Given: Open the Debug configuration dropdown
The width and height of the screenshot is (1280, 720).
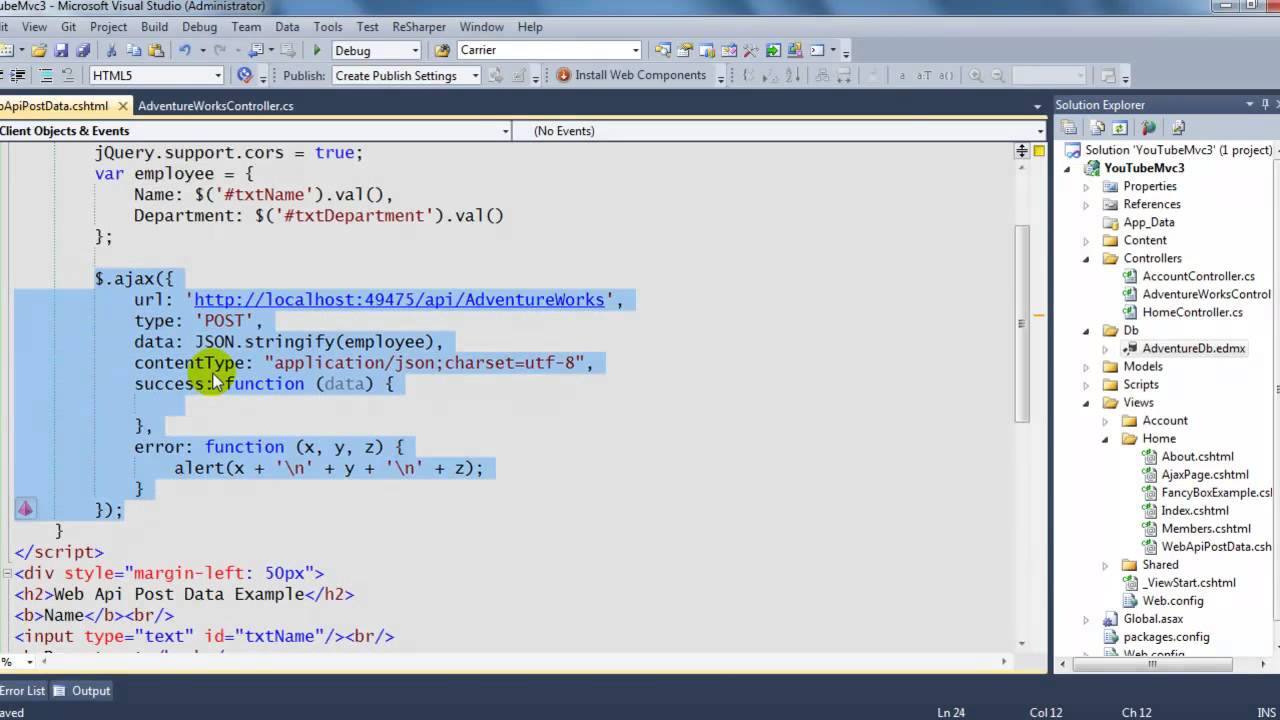Looking at the screenshot, I should click(x=415, y=50).
